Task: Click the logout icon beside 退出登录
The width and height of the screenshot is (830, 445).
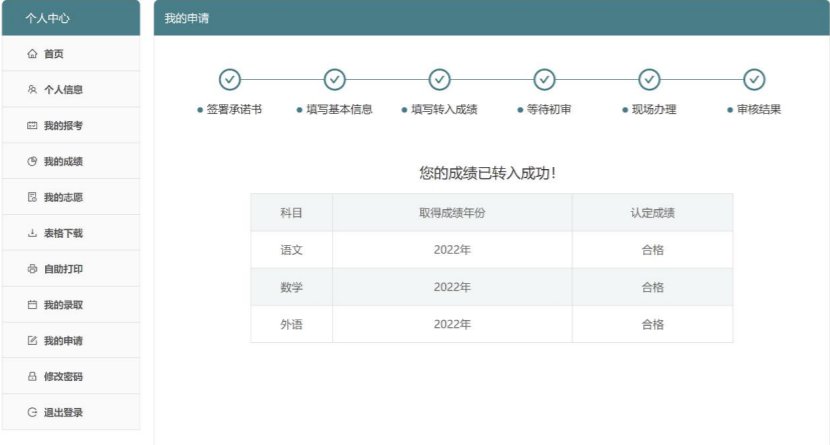Action: (32, 413)
